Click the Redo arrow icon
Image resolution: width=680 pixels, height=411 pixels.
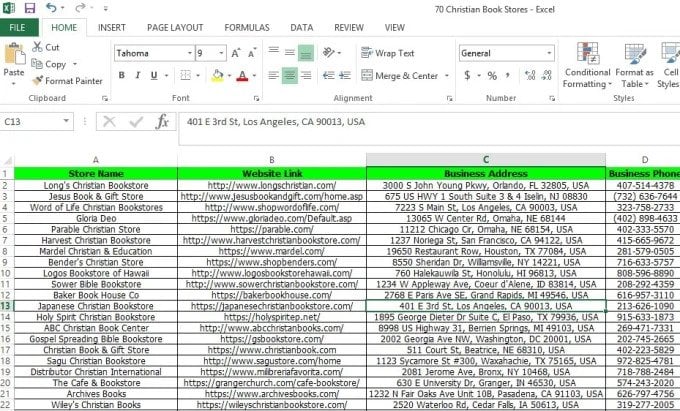pos(80,8)
